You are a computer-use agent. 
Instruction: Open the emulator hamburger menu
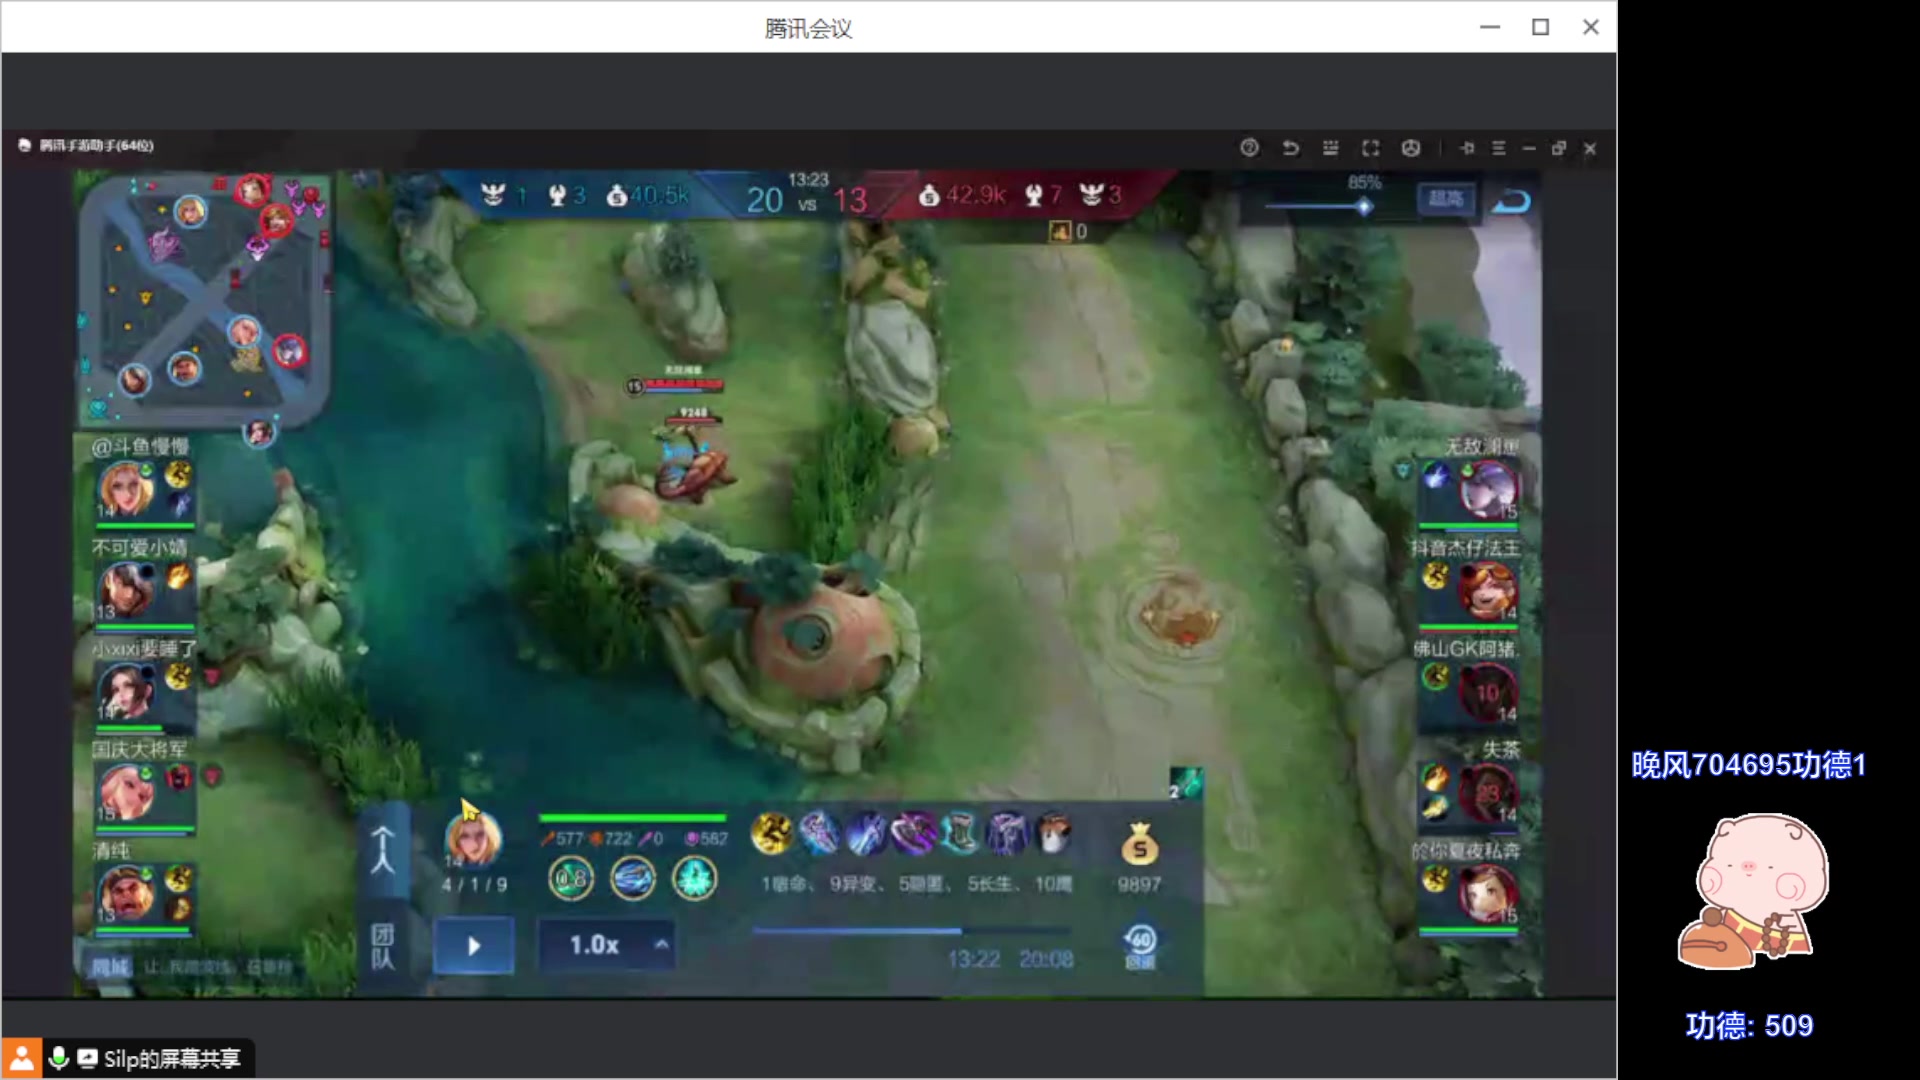[x=1498, y=148]
